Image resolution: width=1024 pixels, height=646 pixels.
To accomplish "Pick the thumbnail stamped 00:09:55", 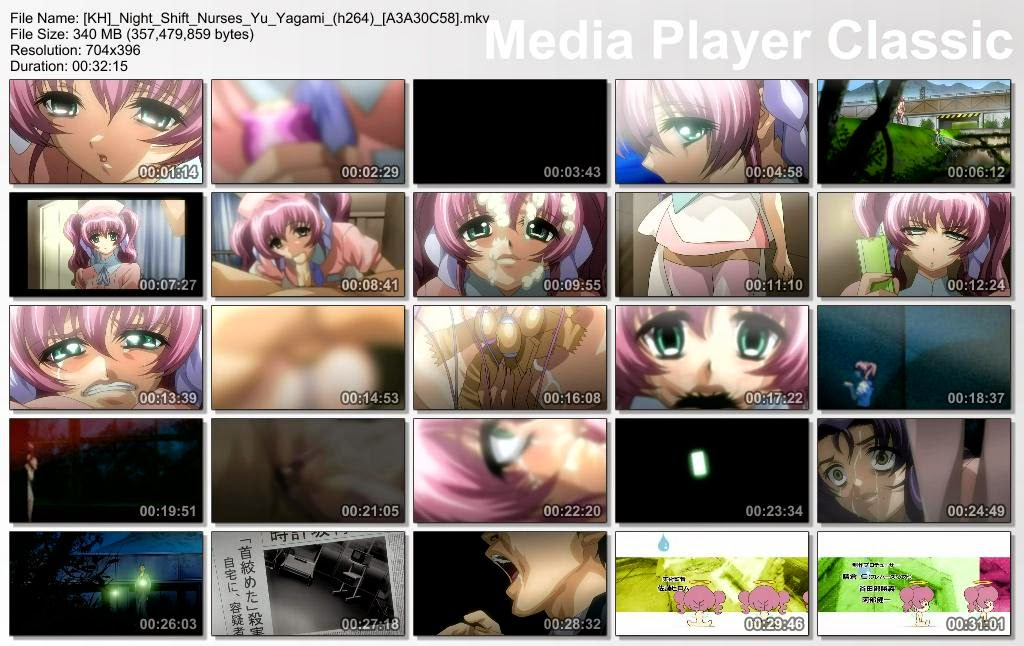I will click(510, 245).
